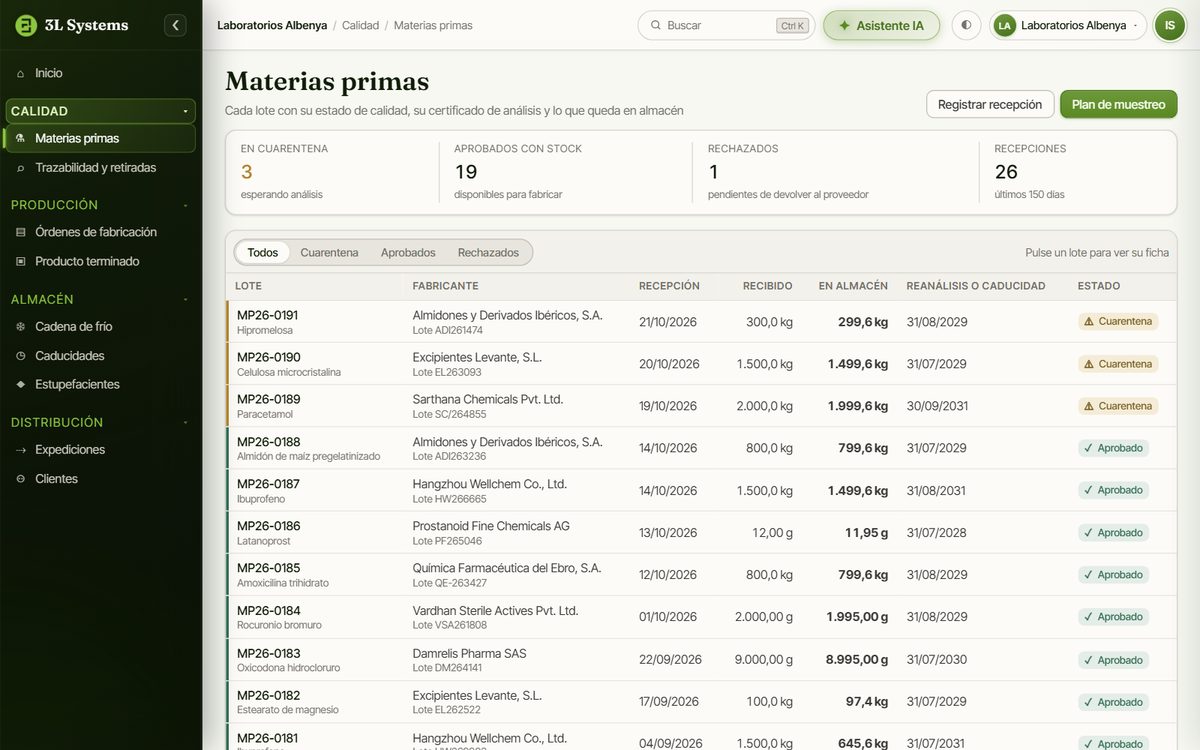Image resolution: width=1200 pixels, height=750 pixels.
Task: Click the sparkle icon on Asistente IA
Action: tap(844, 25)
